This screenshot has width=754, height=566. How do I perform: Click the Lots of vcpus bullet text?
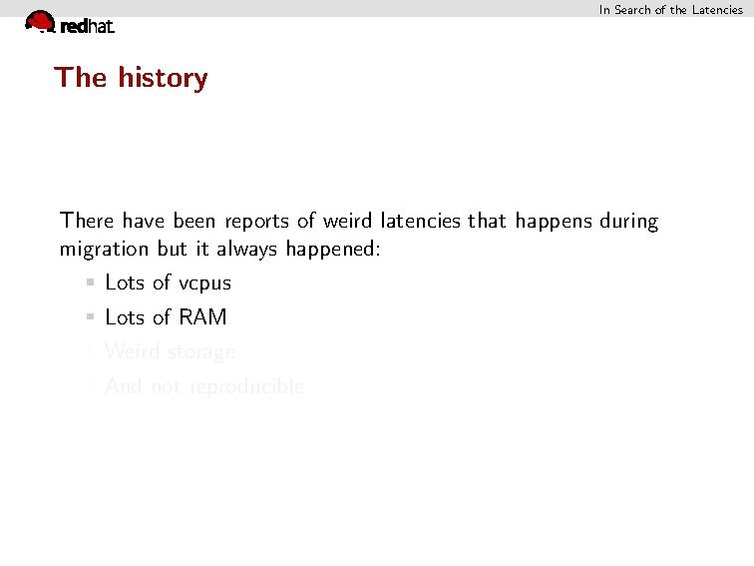tap(167, 283)
